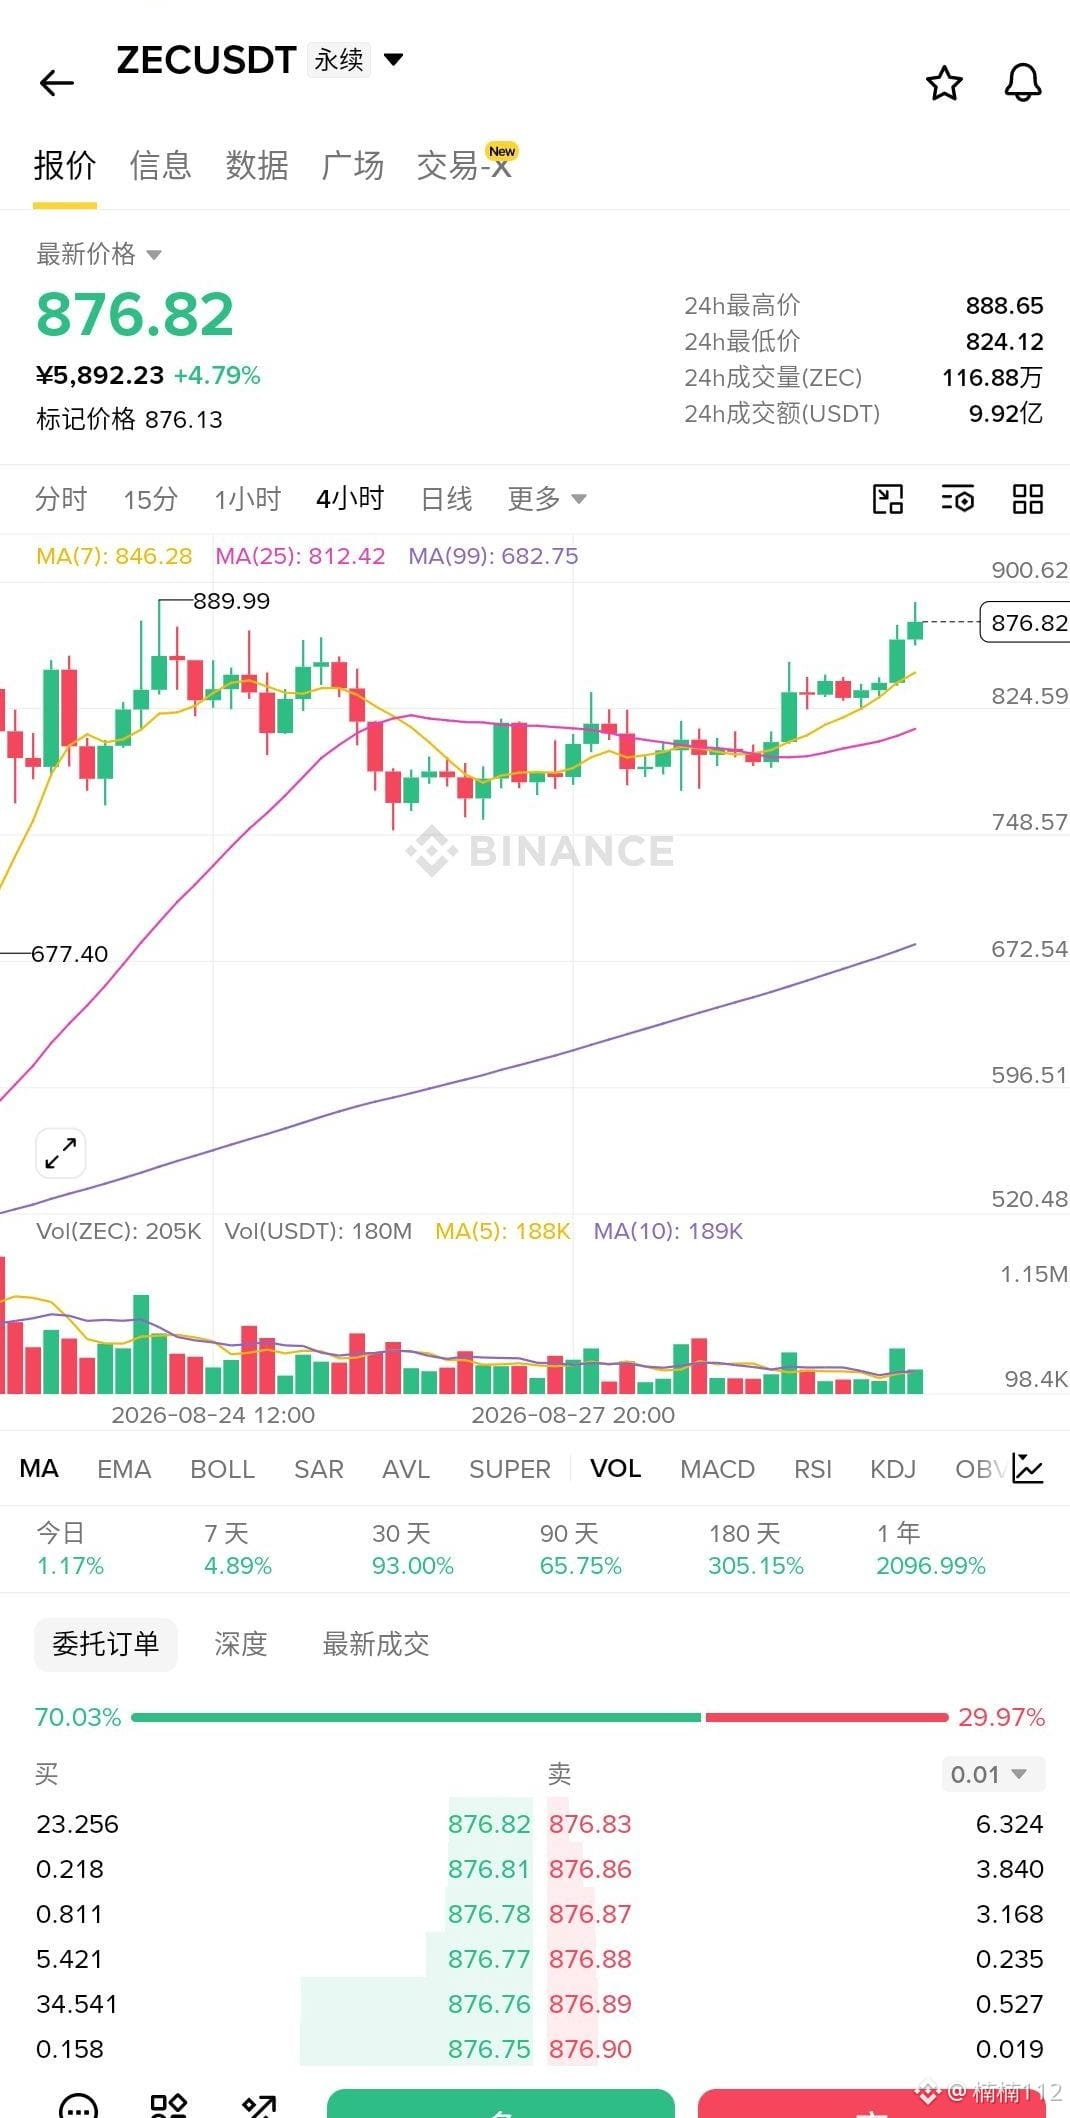Expand the ZECUSDT pair dropdown
The height and width of the screenshot is (2118, 1070).
(x=394, y=59)
